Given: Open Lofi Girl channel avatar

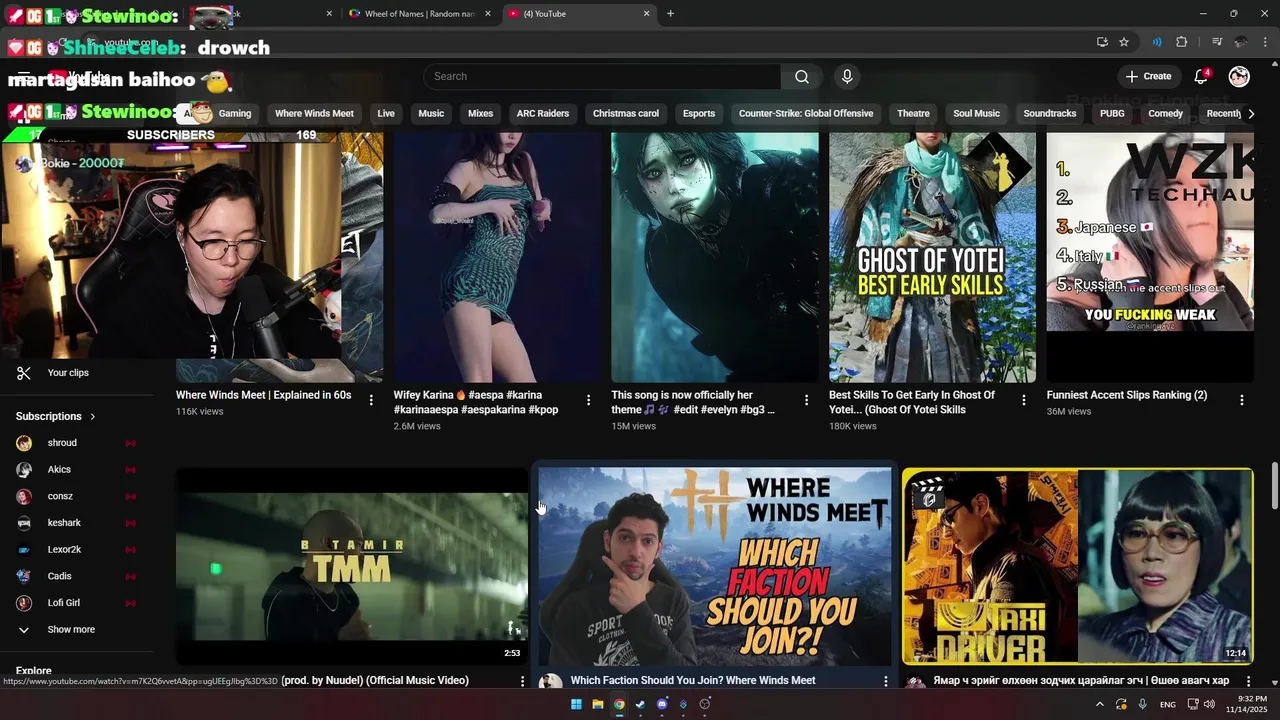Looking at the screenshot, I should (x=24, y=603).
